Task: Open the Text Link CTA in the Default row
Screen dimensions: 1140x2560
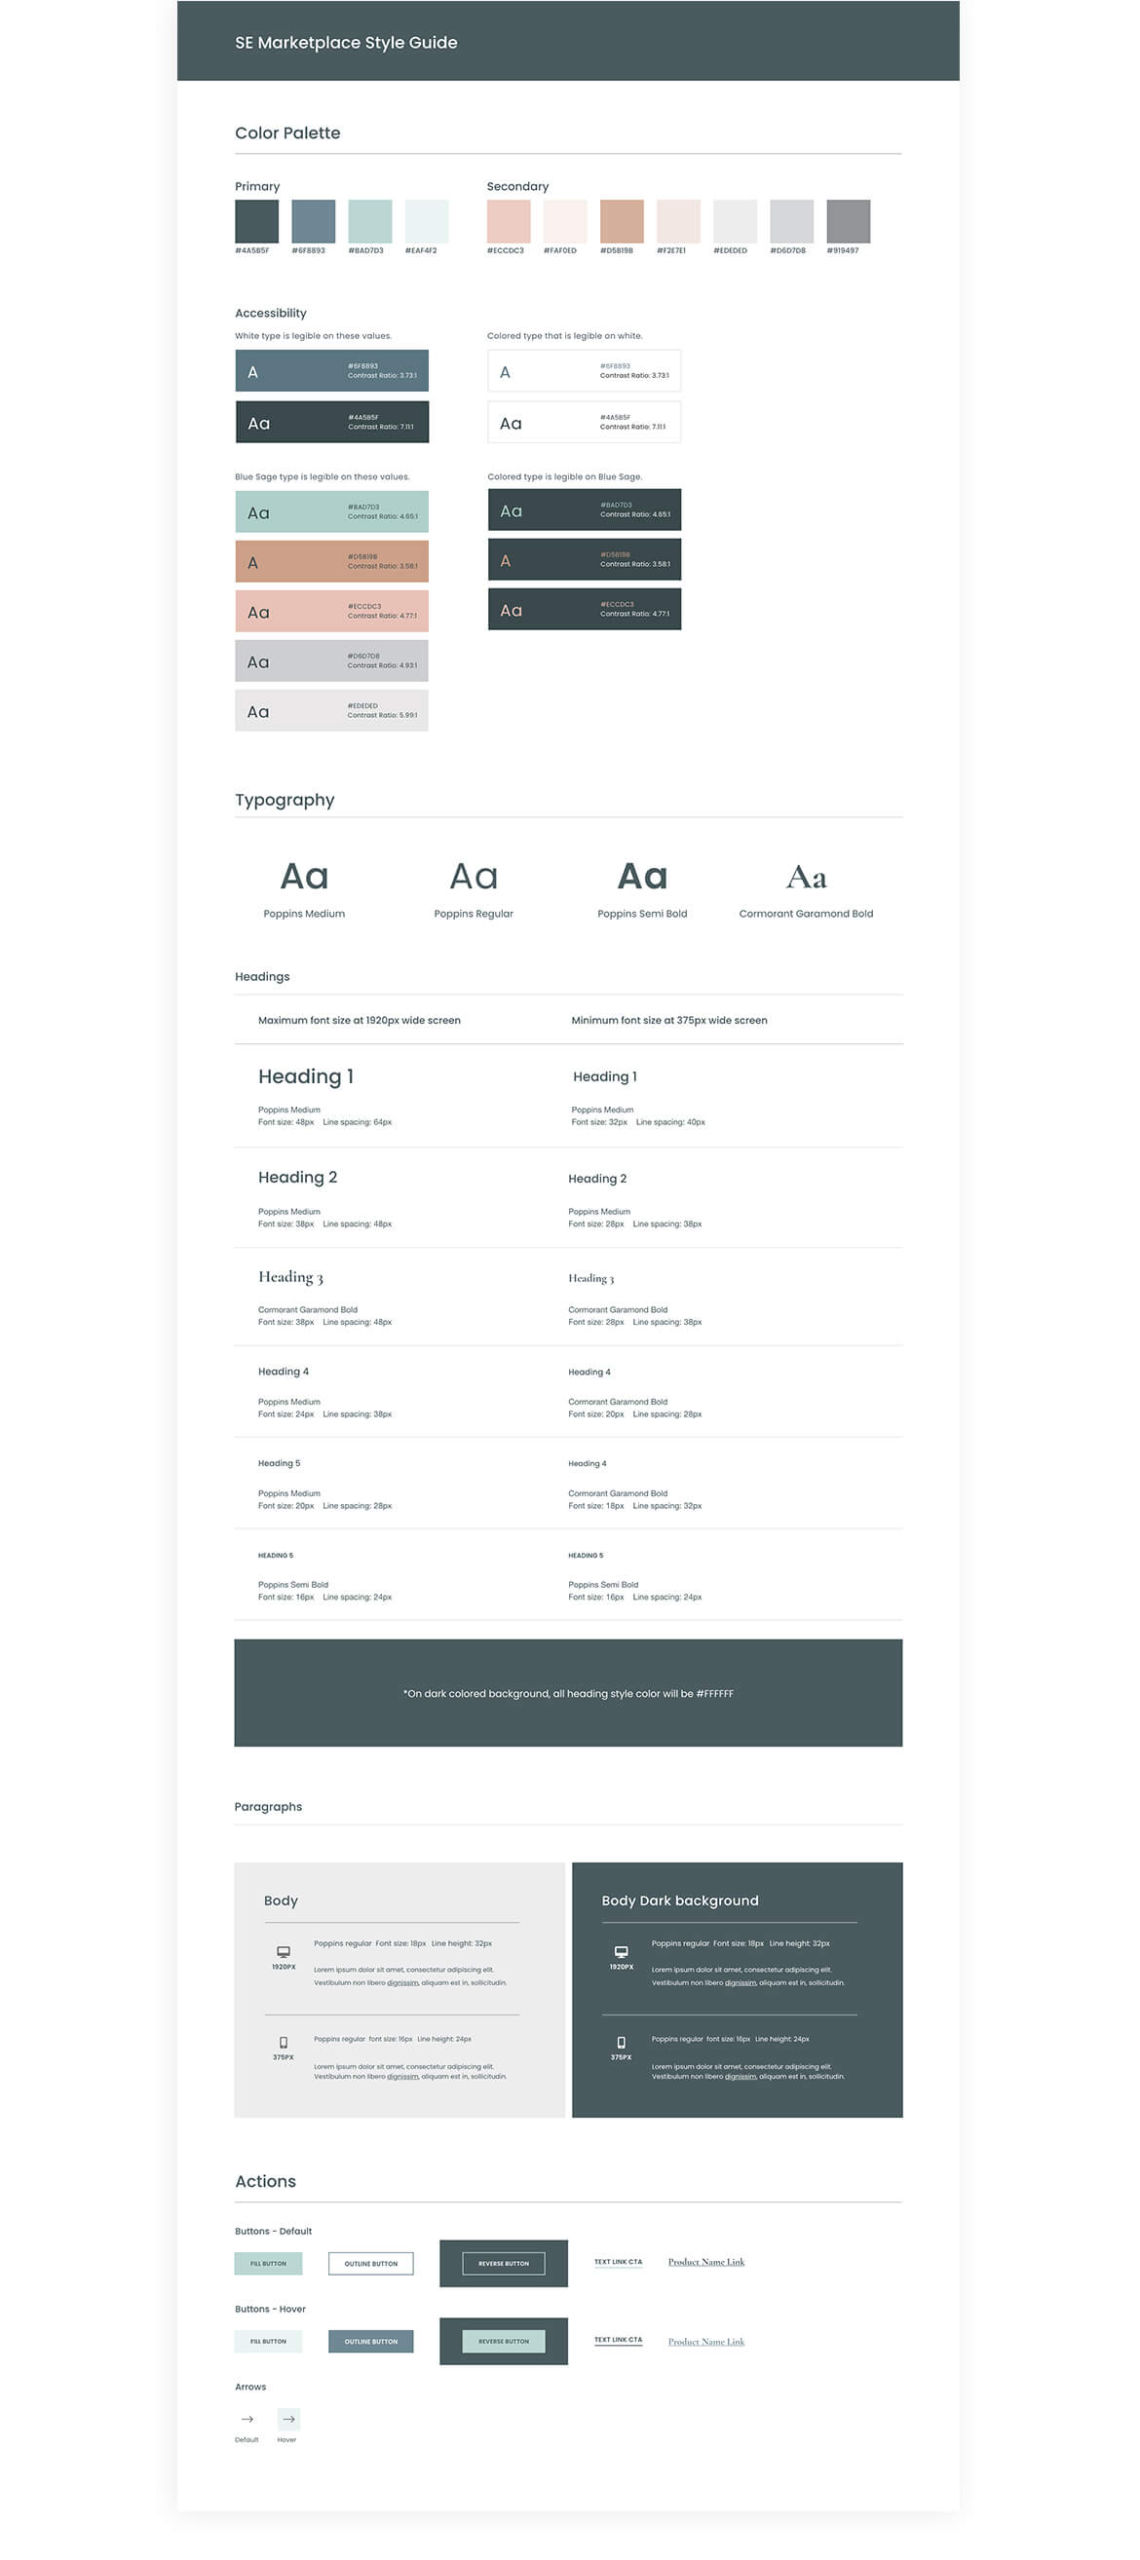Action: [618, 2261]
